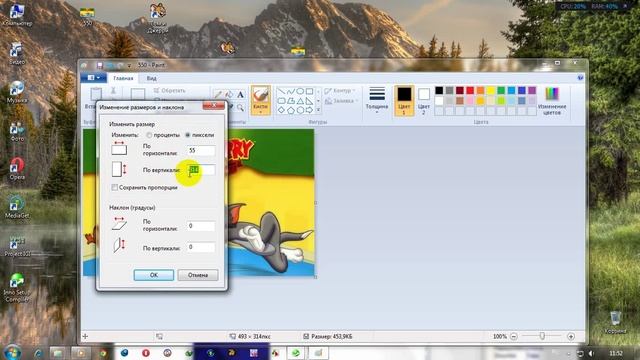Viewport: 640px width, 360px height.
Task: Open the Opera desktop shortcut
Action: click(x=17, y=169)
